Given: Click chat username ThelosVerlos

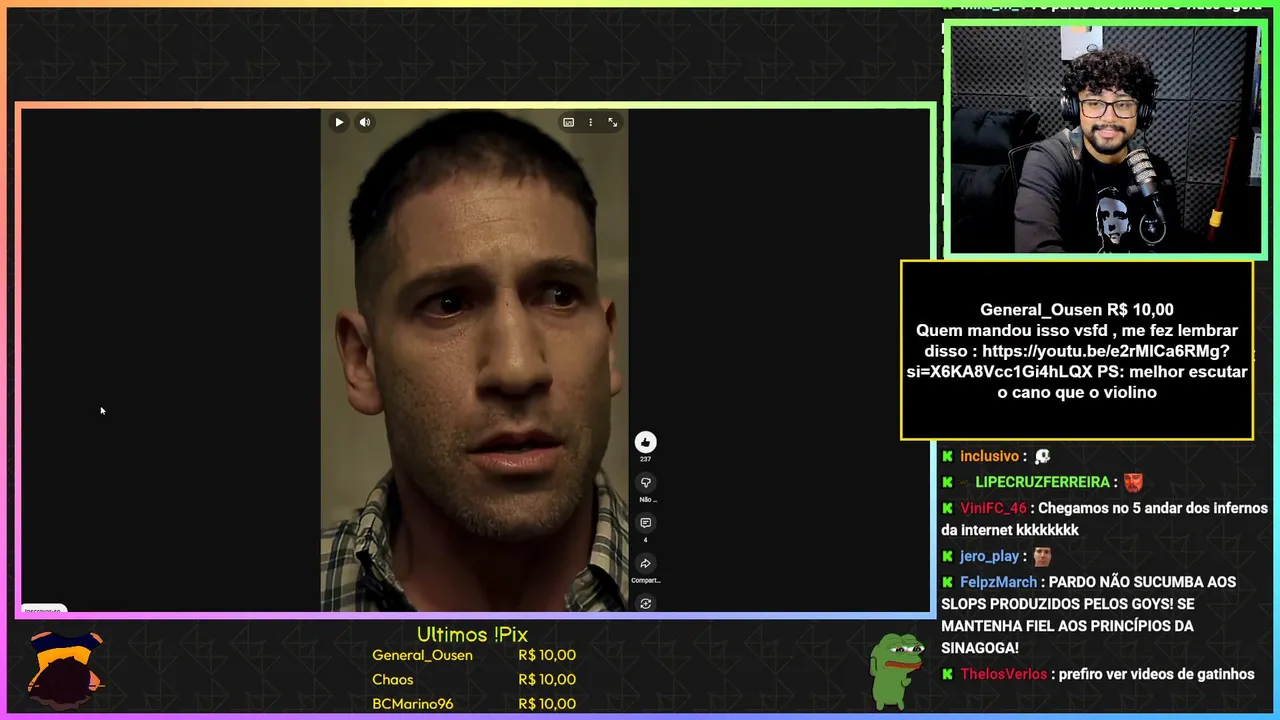Looking at the screenshot, I should (1003, 674).
